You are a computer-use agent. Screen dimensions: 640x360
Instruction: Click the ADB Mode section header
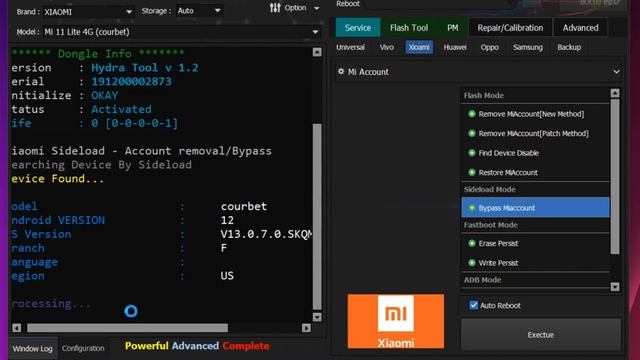pos(482,280)
